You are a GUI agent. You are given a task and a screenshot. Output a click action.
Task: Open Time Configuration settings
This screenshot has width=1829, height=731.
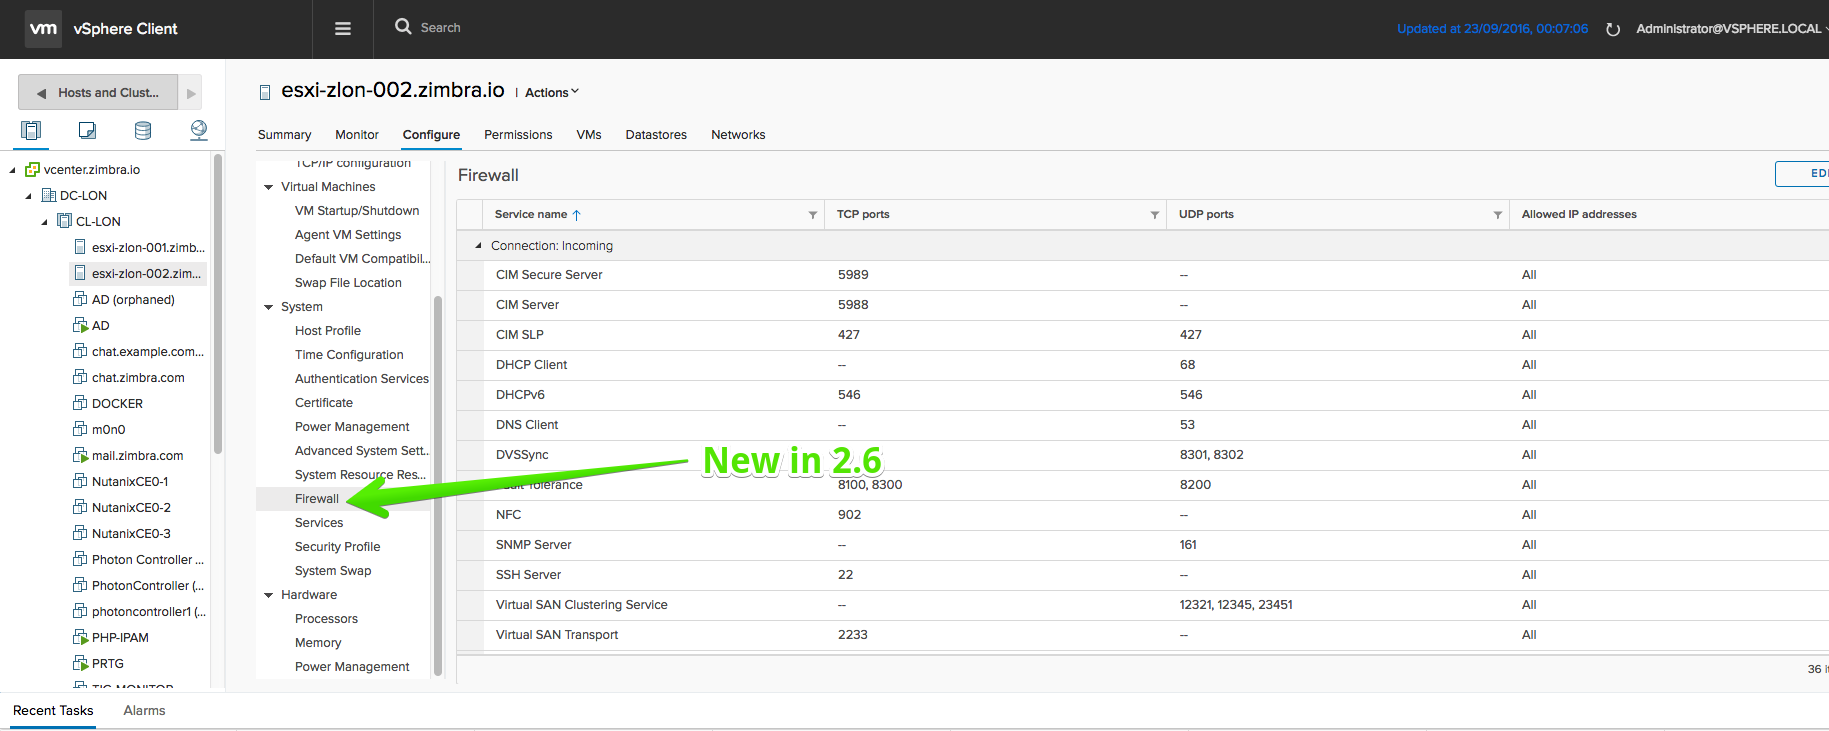(349, 355)
